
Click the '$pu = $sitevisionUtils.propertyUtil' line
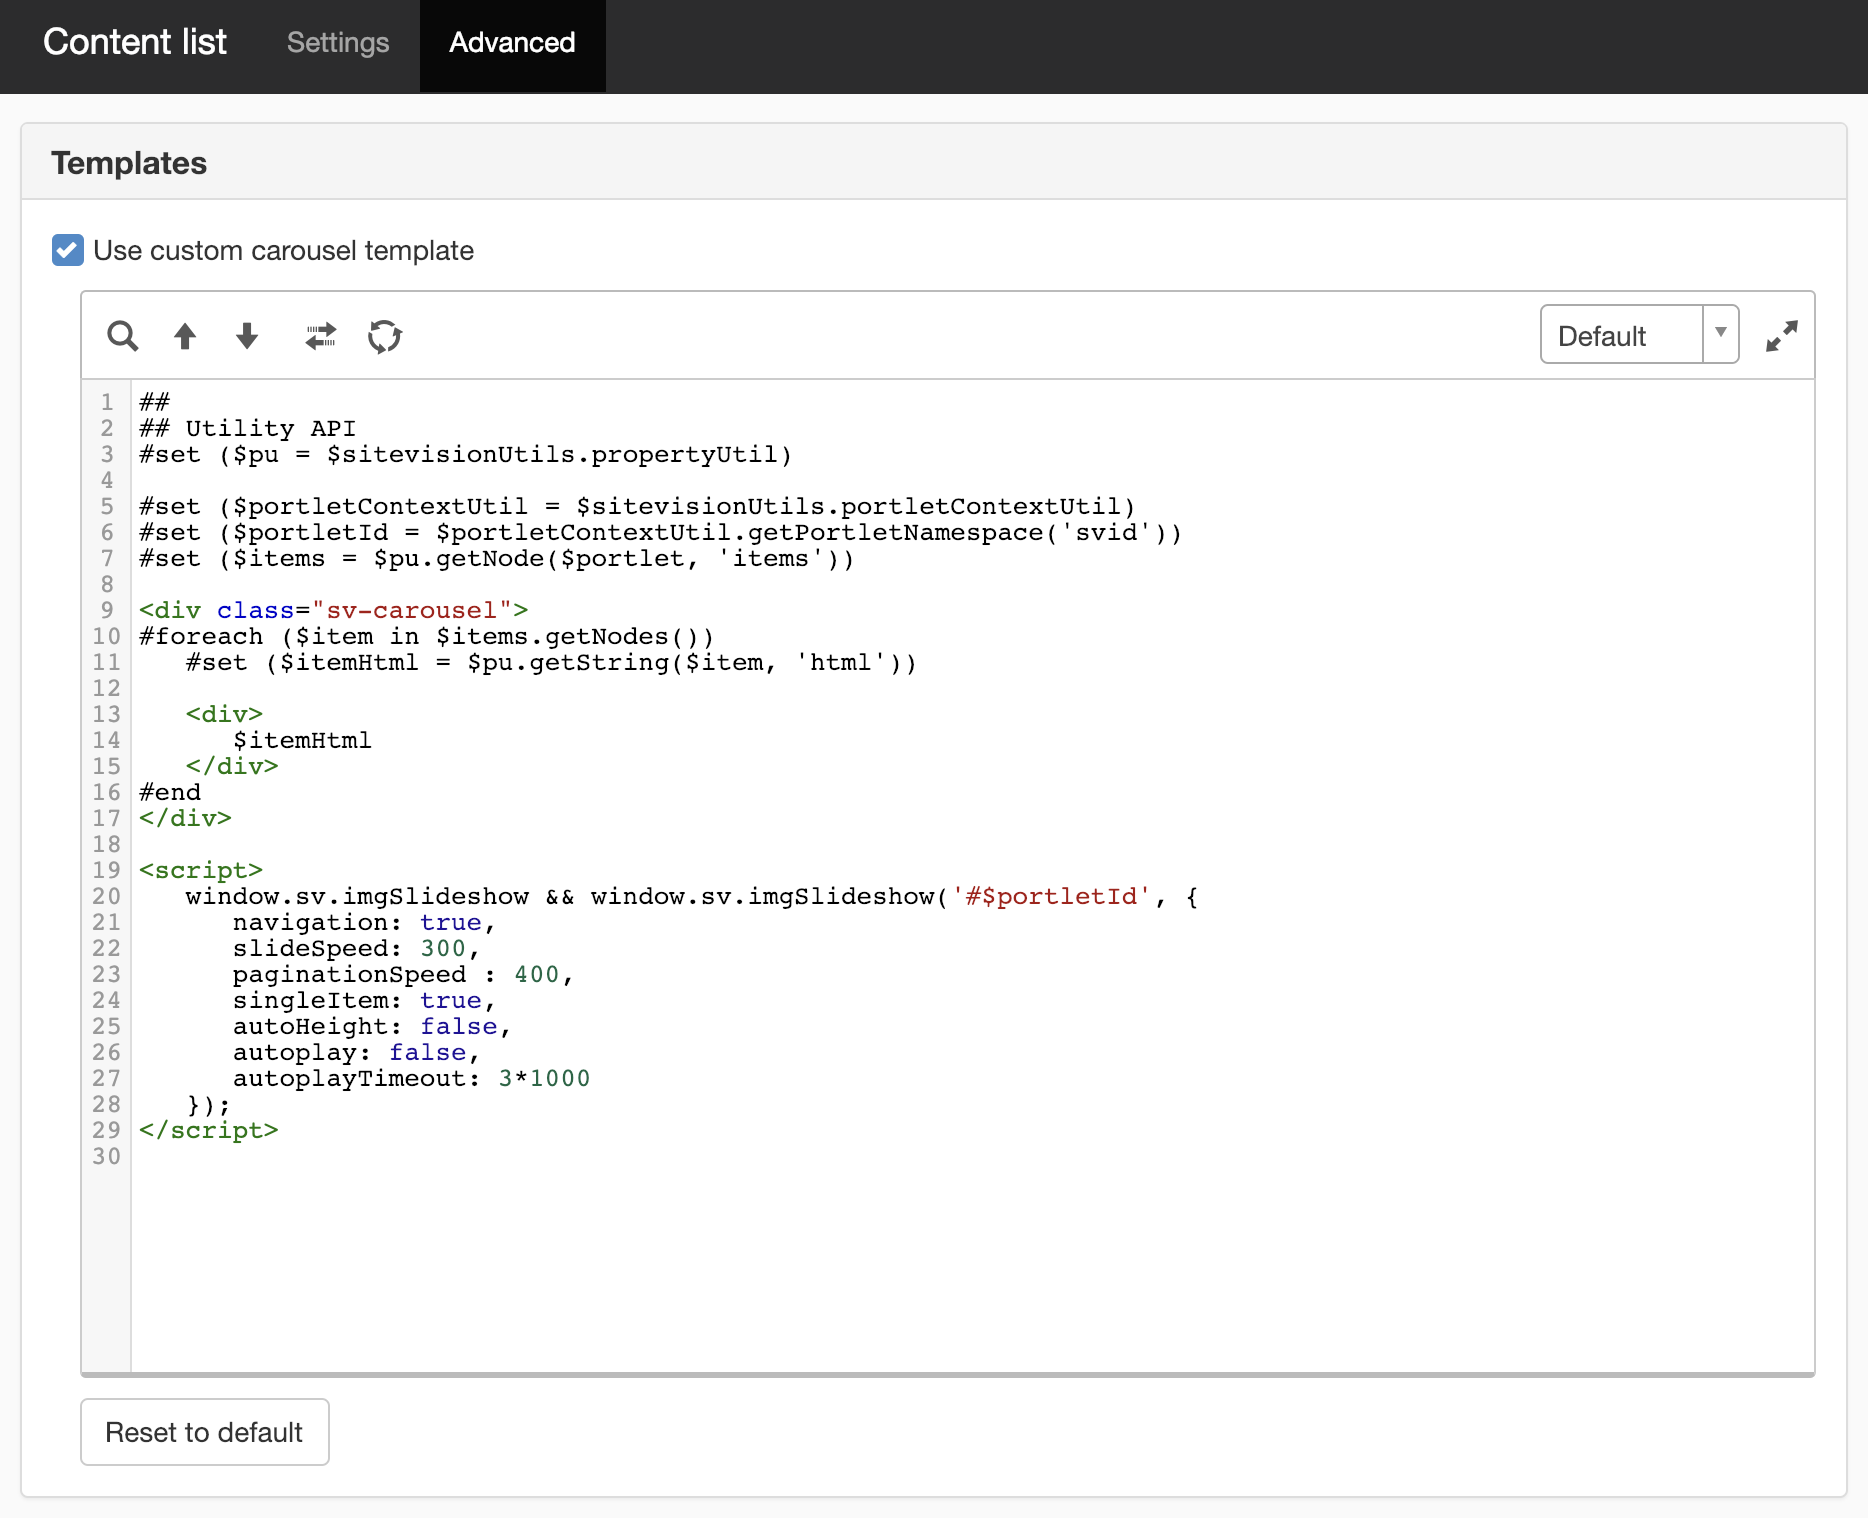(x=466, y=454)
